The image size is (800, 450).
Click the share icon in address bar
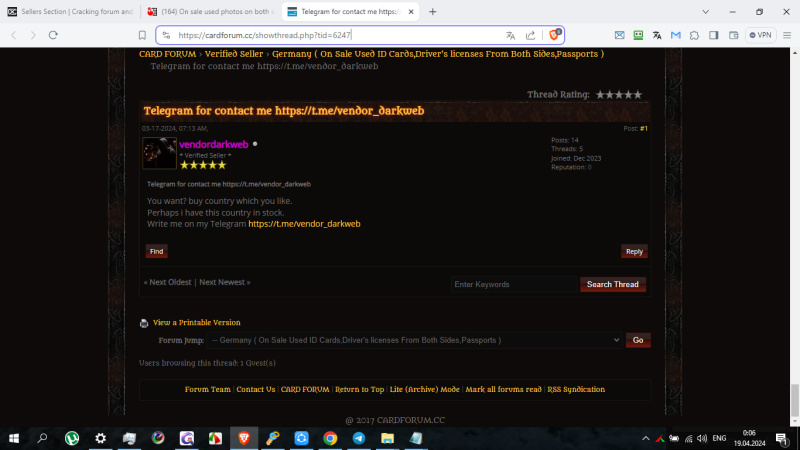530,35
